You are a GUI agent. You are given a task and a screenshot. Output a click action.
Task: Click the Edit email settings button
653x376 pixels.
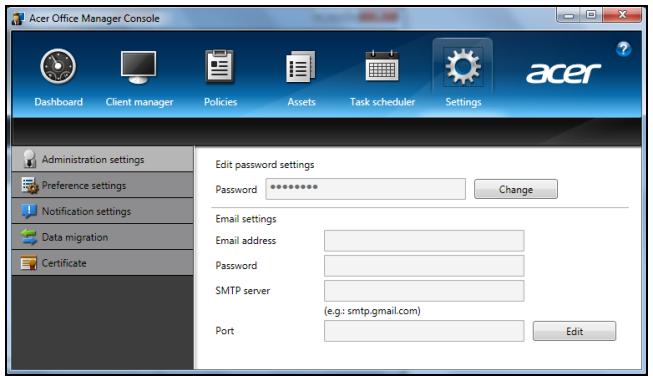pyautogui.click(x=574, y=331)
